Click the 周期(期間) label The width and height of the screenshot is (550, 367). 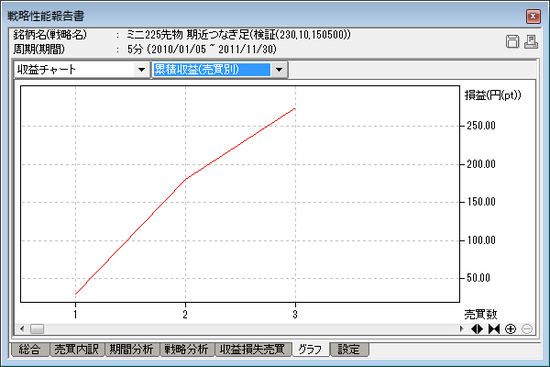pyautogui.click(x=39, y=49)
